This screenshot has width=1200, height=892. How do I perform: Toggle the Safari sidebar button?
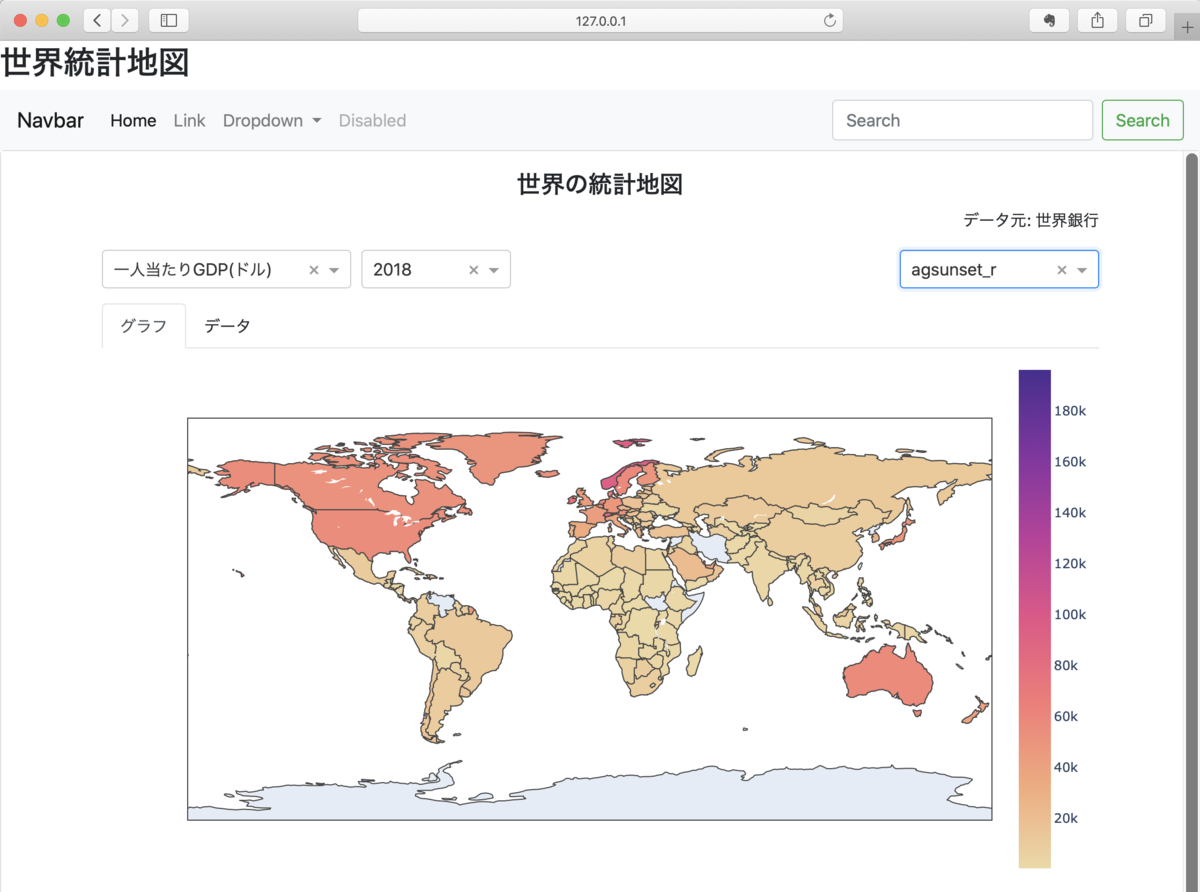pyautogui.click(x=168, y=20)
